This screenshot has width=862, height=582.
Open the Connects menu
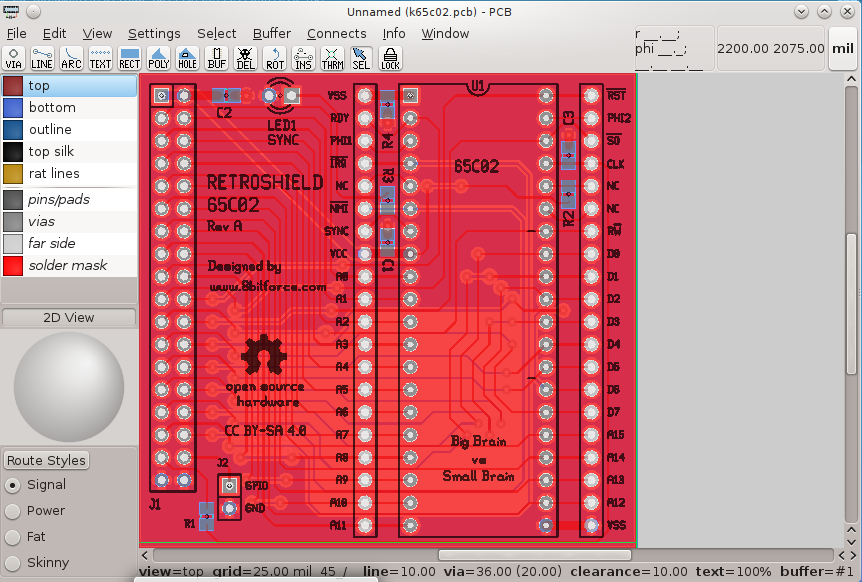coord(336,34)
